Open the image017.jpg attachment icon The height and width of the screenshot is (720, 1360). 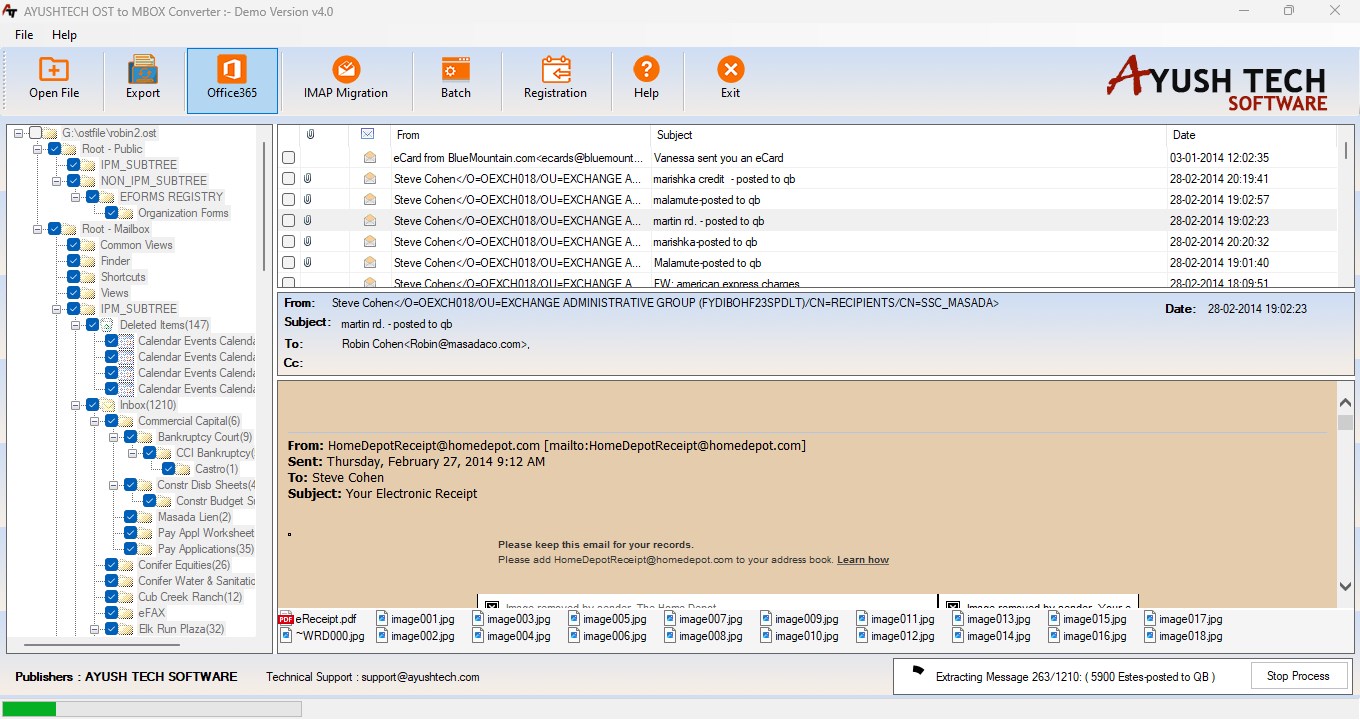pos(1150,619)
